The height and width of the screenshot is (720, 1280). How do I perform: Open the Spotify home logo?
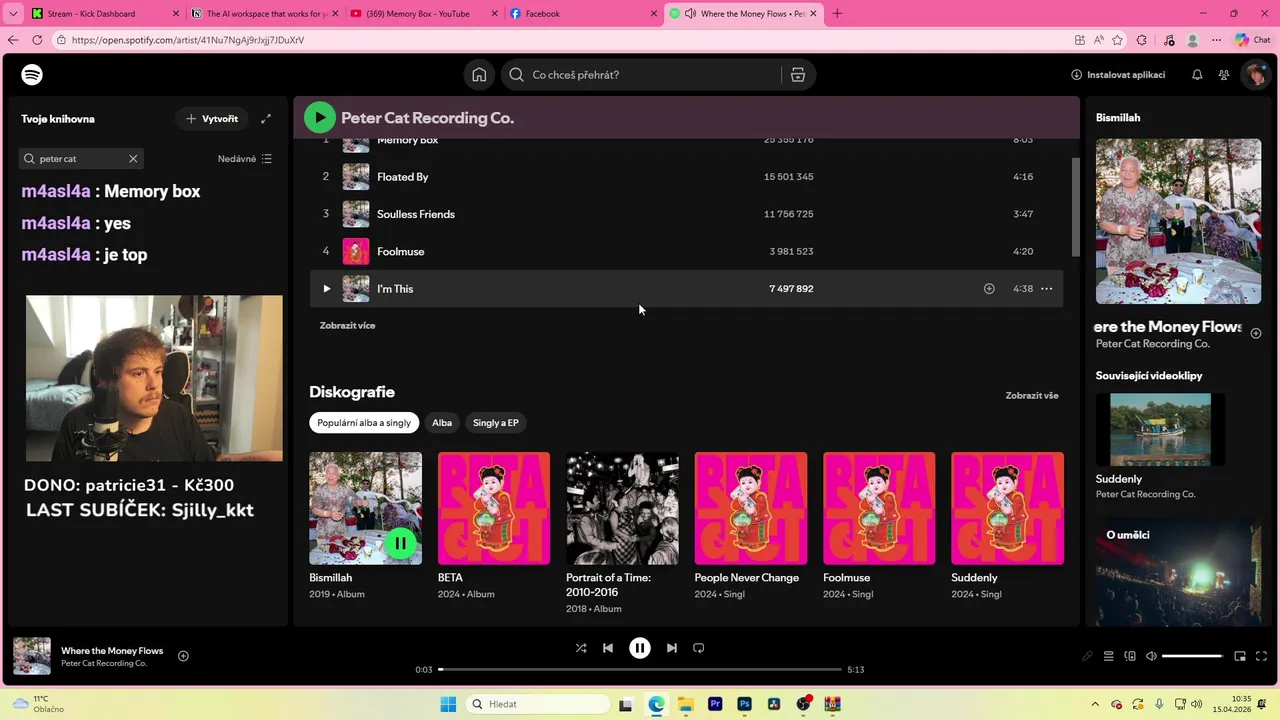(32, 75)
